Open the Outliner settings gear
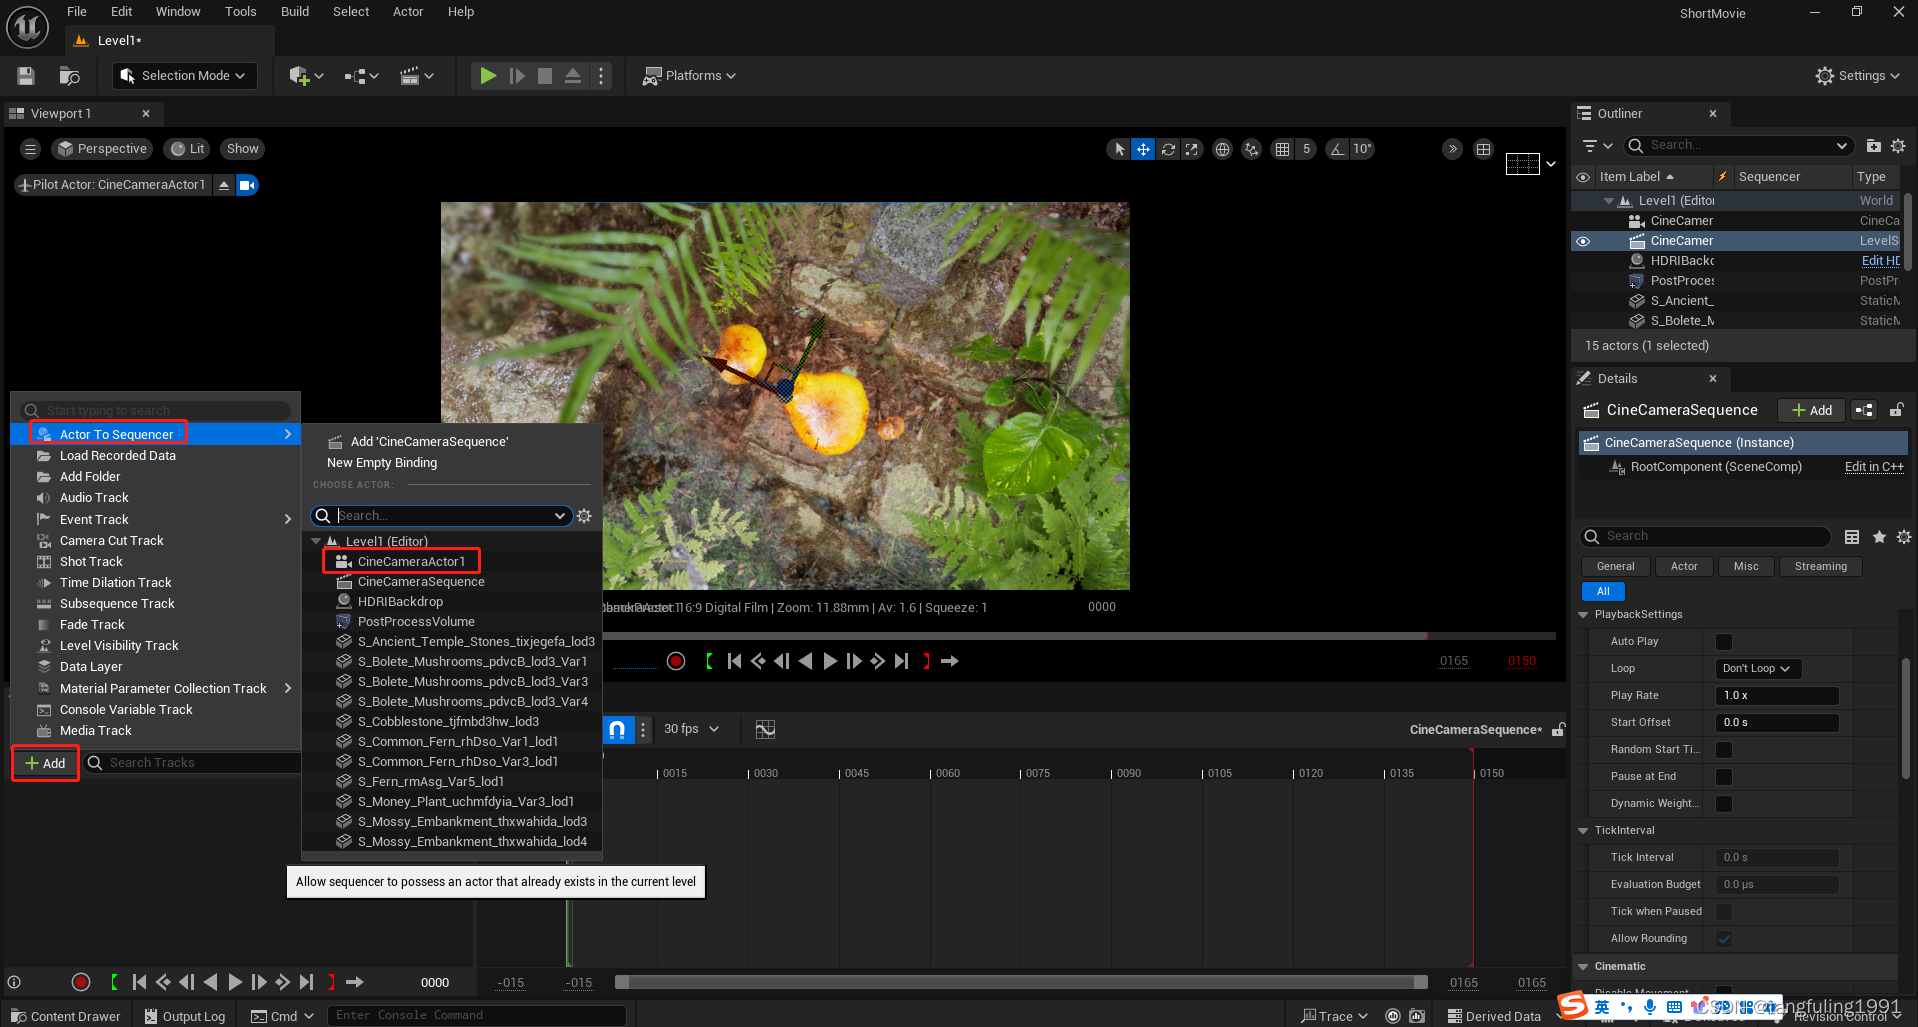Screen dimensions: 1918x1027 tap(1898, 146)
